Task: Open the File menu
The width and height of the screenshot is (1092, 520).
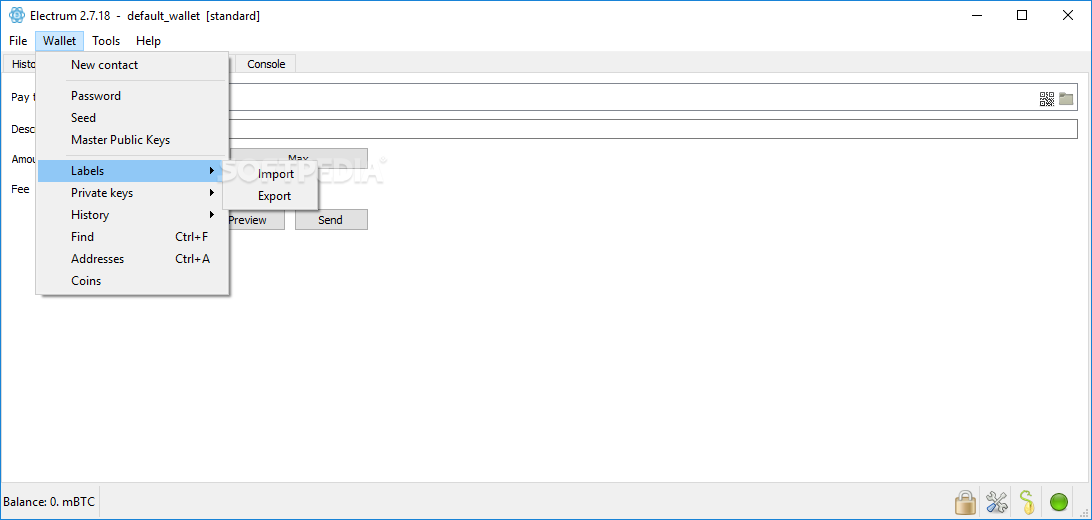Action: pos(18,41)
